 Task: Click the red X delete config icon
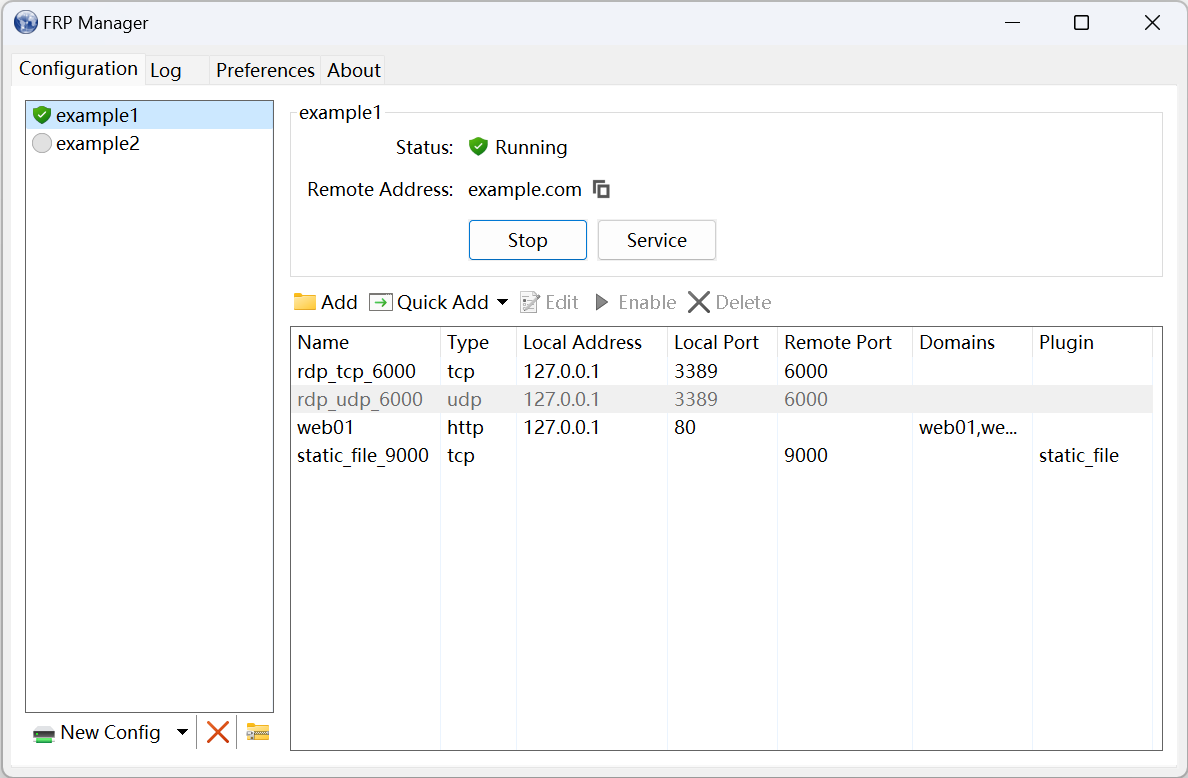[x=218, y=732]
